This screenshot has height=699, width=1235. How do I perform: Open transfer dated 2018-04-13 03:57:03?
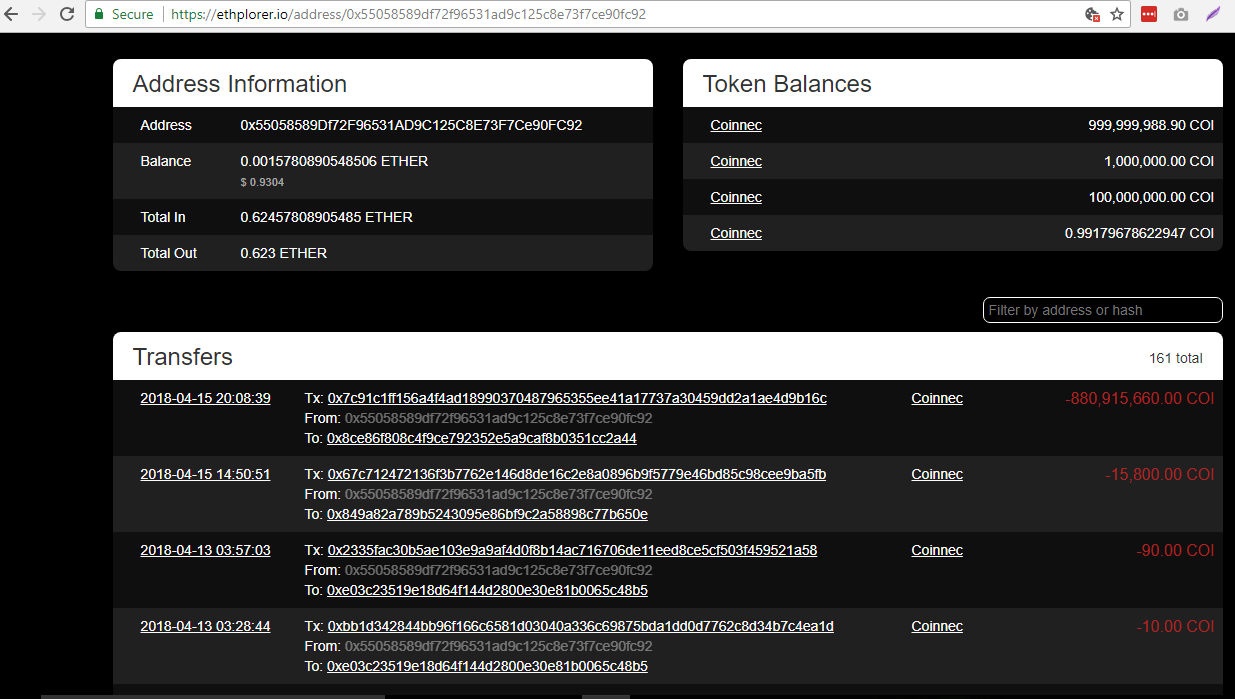point(205,550)
